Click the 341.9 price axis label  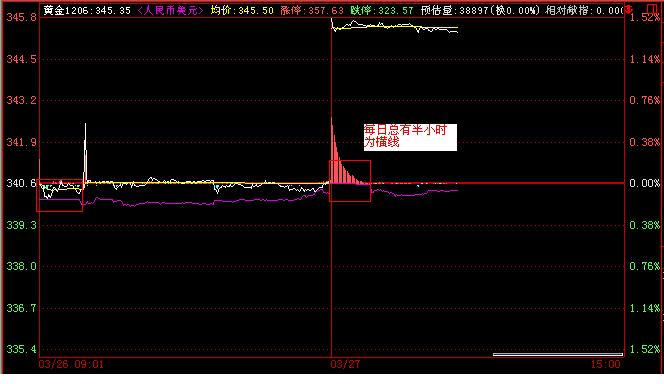[21, 142]
